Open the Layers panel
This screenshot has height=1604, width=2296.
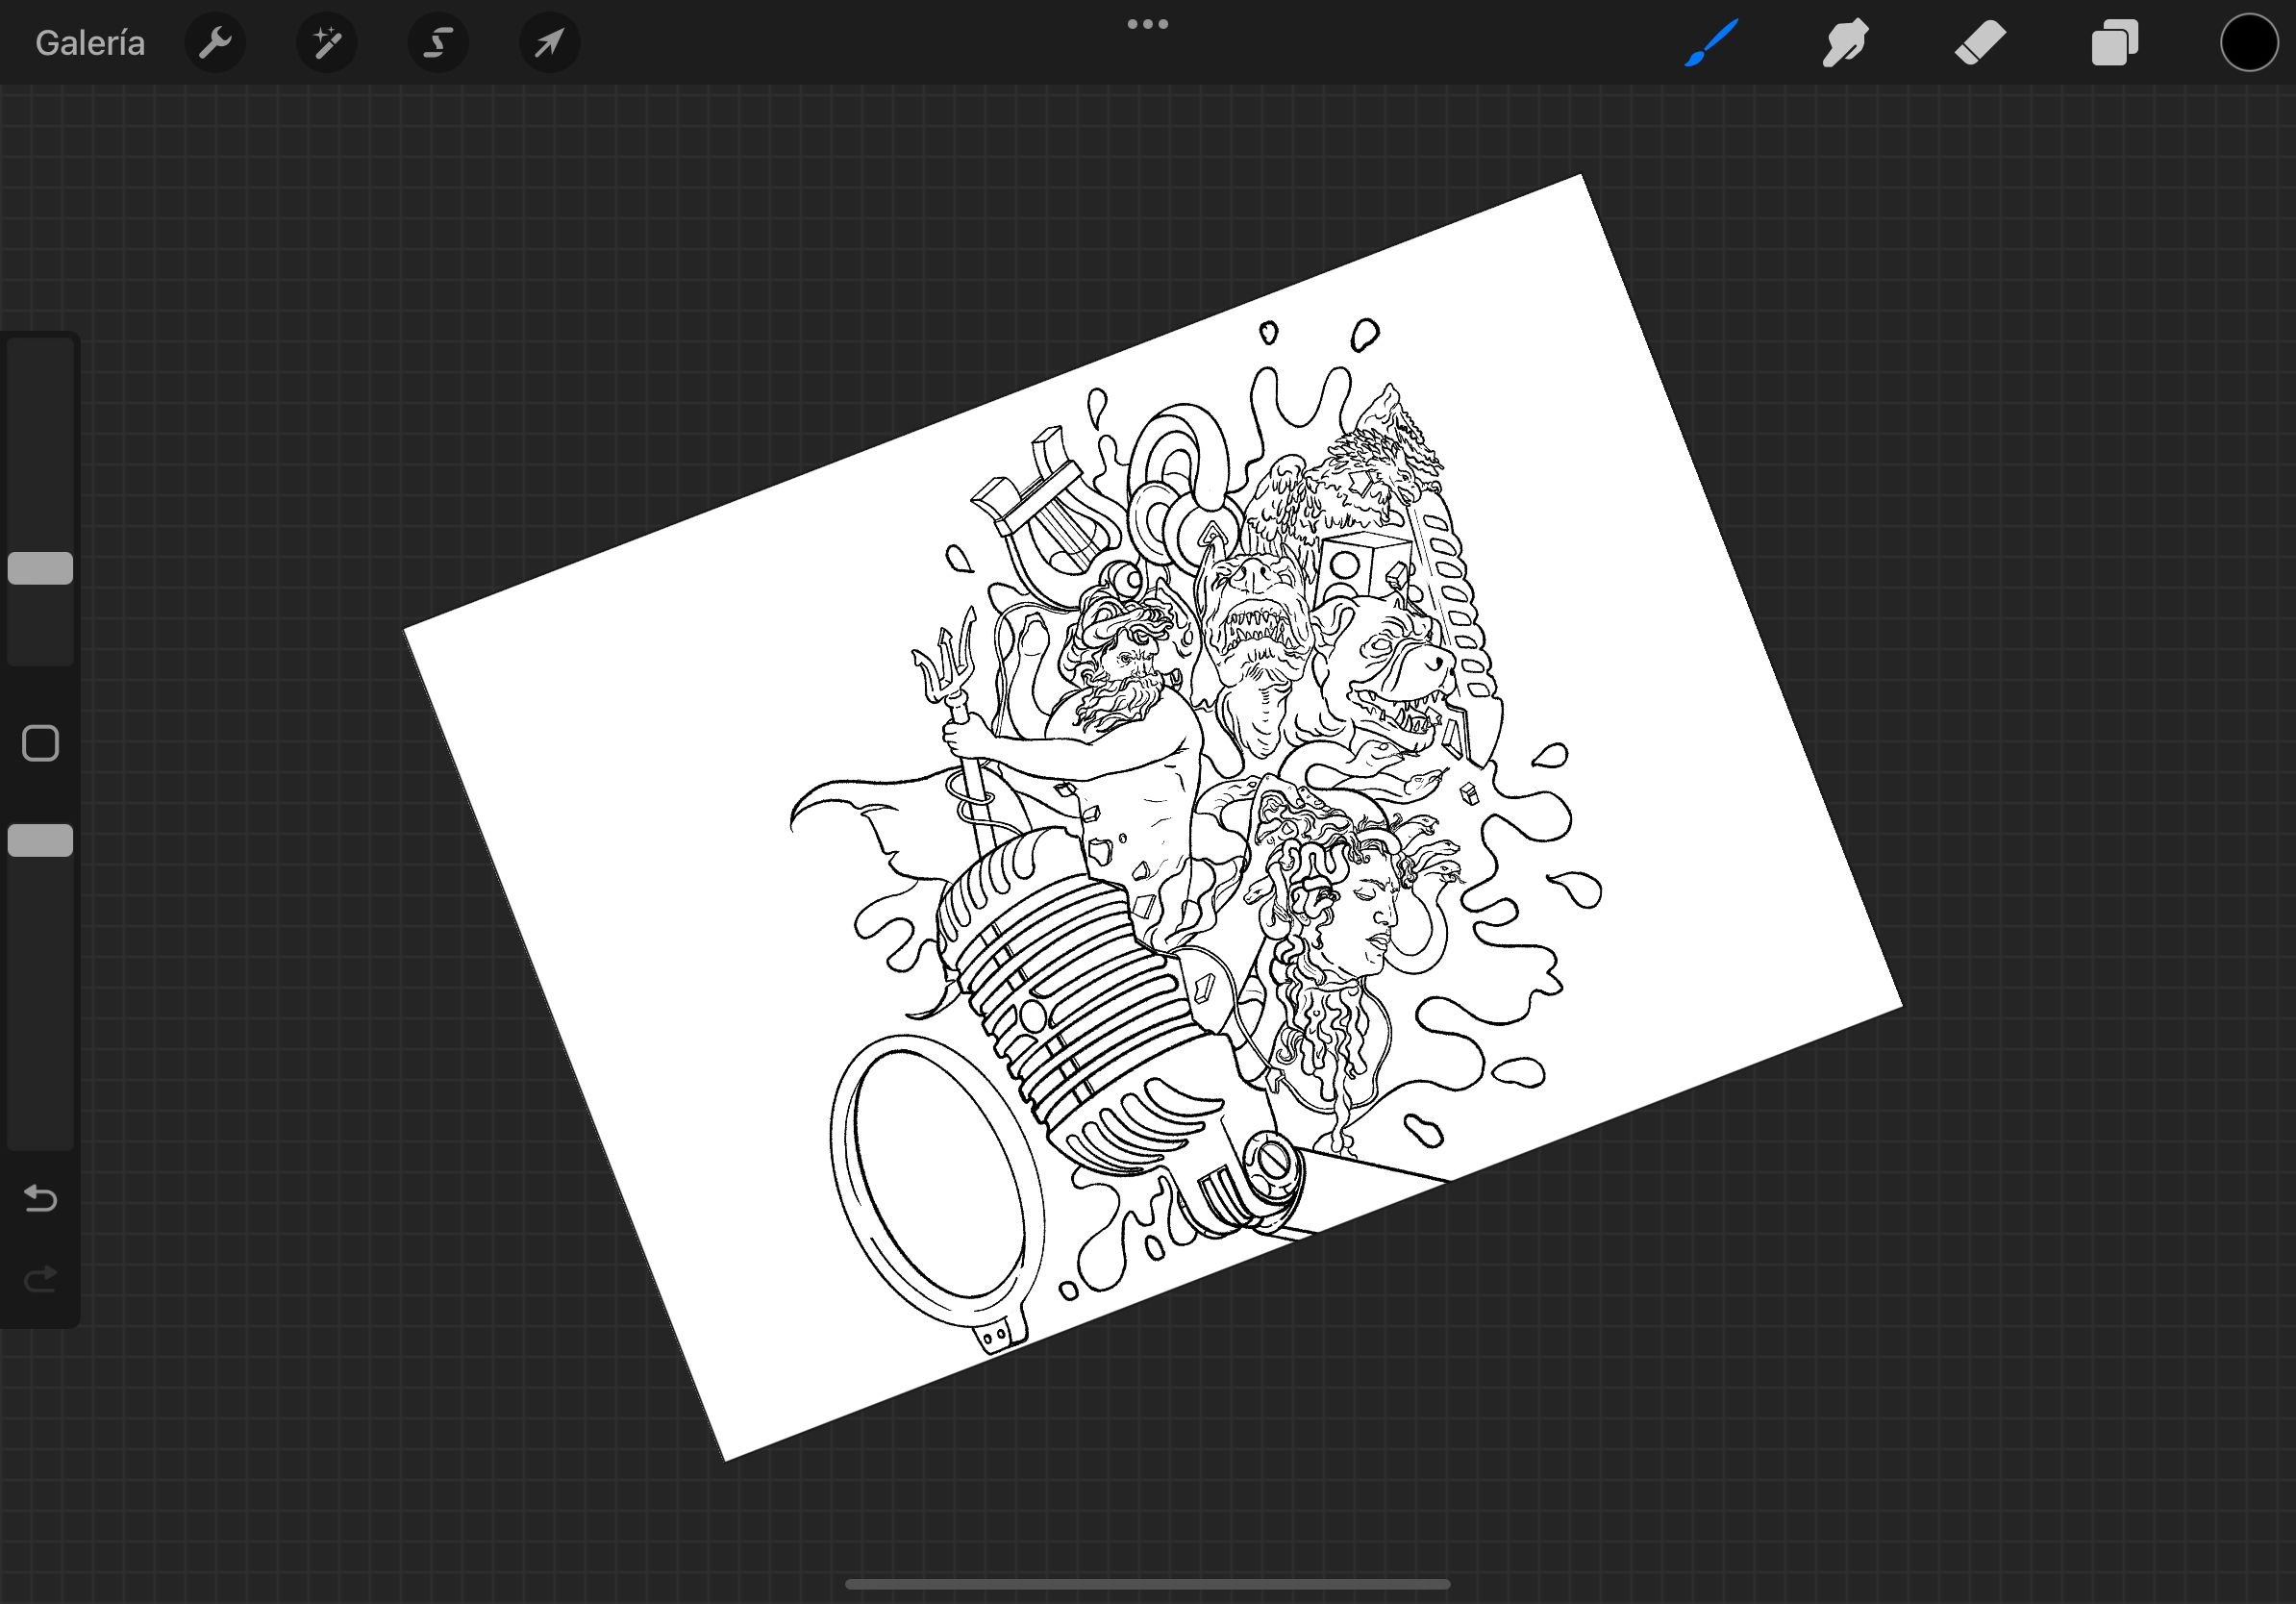point(2114,43)
